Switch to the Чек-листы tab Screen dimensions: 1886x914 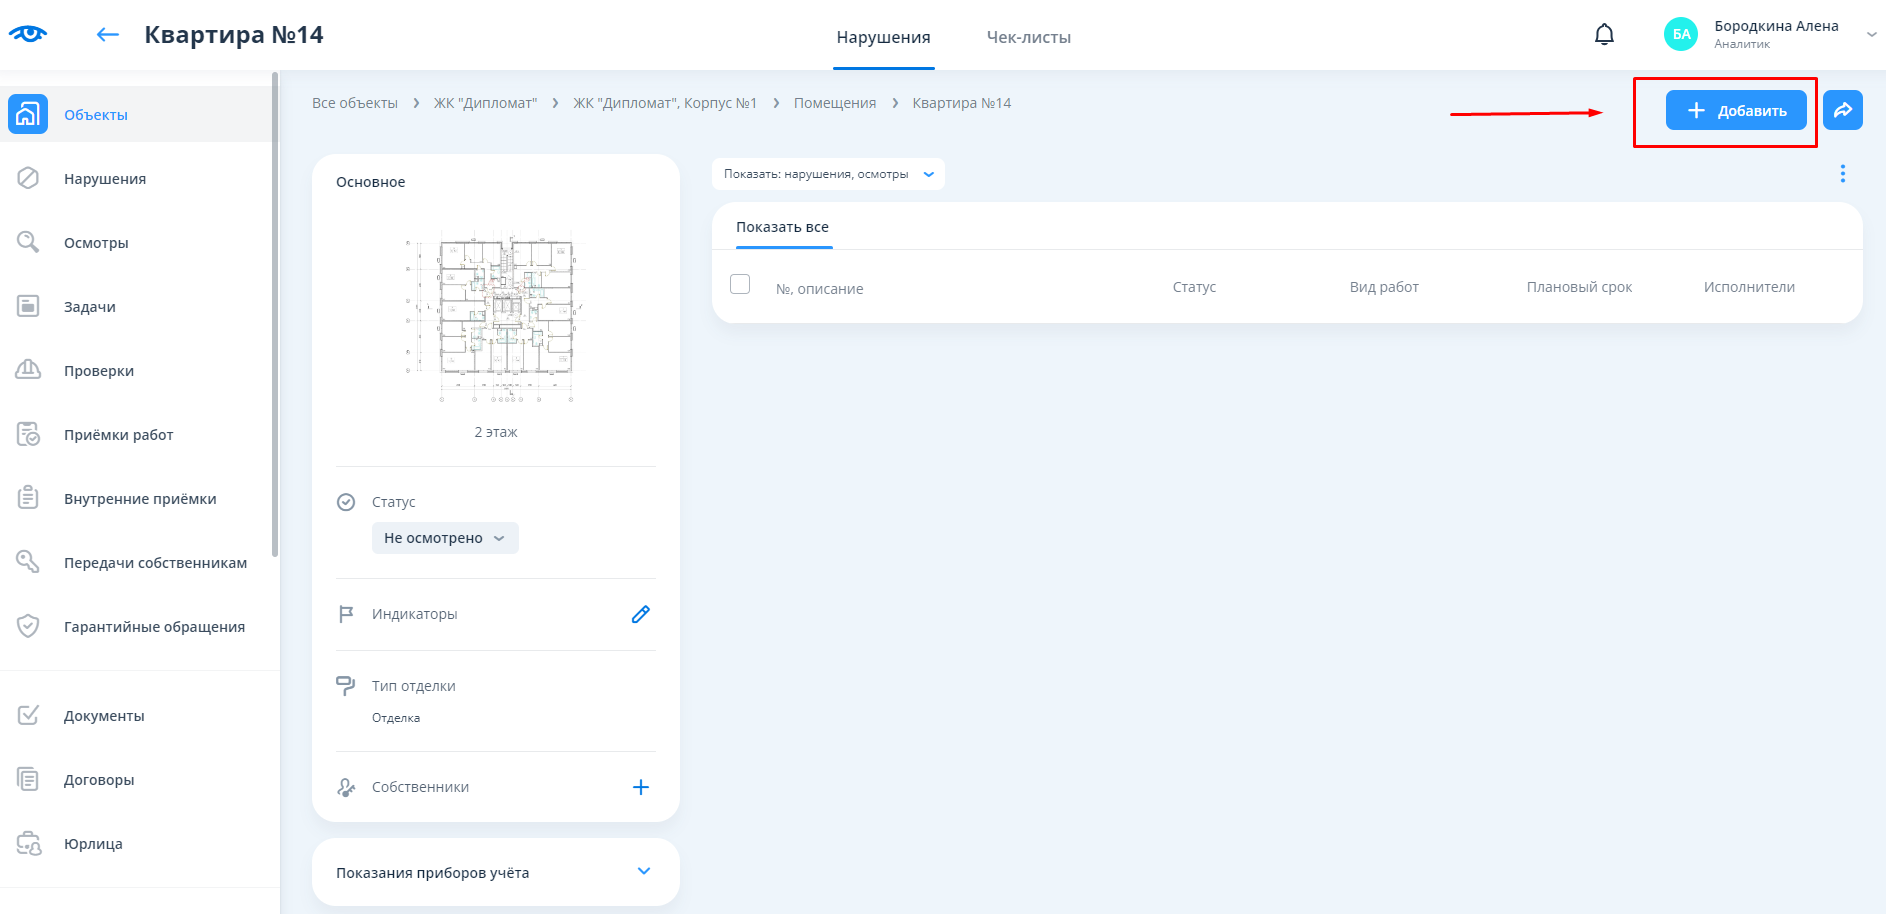pos(1028,37)
